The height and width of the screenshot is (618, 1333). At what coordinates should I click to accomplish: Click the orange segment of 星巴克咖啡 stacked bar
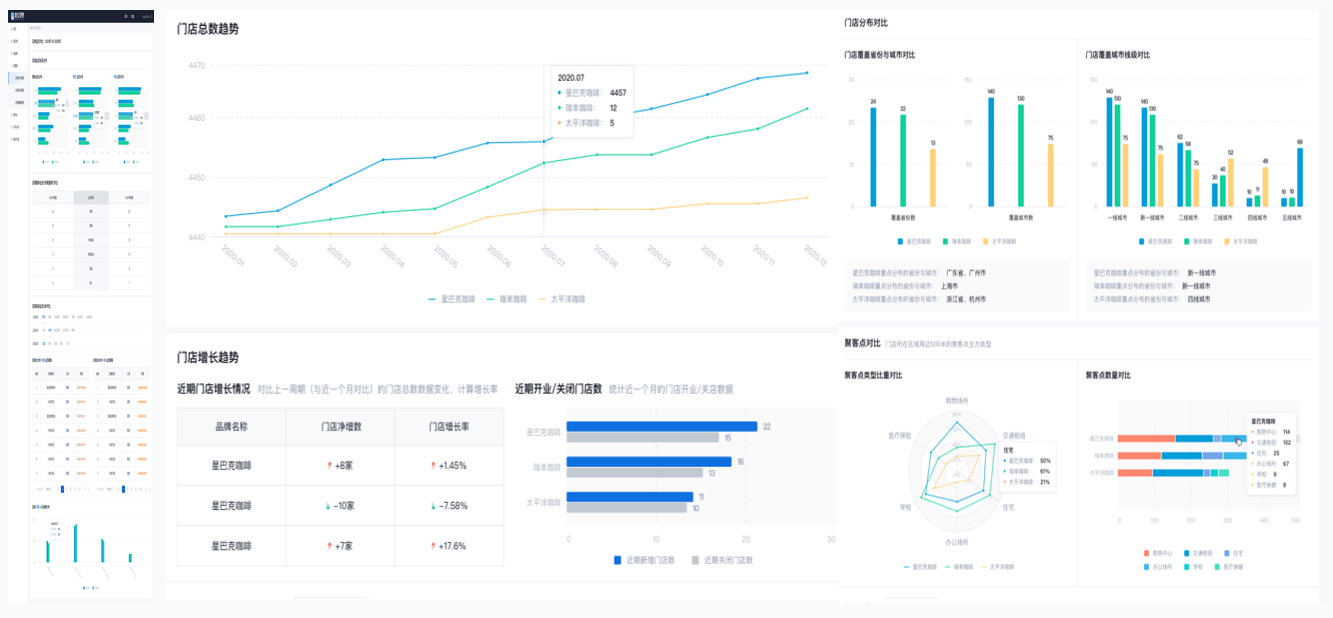click(x=1146, y=438)
